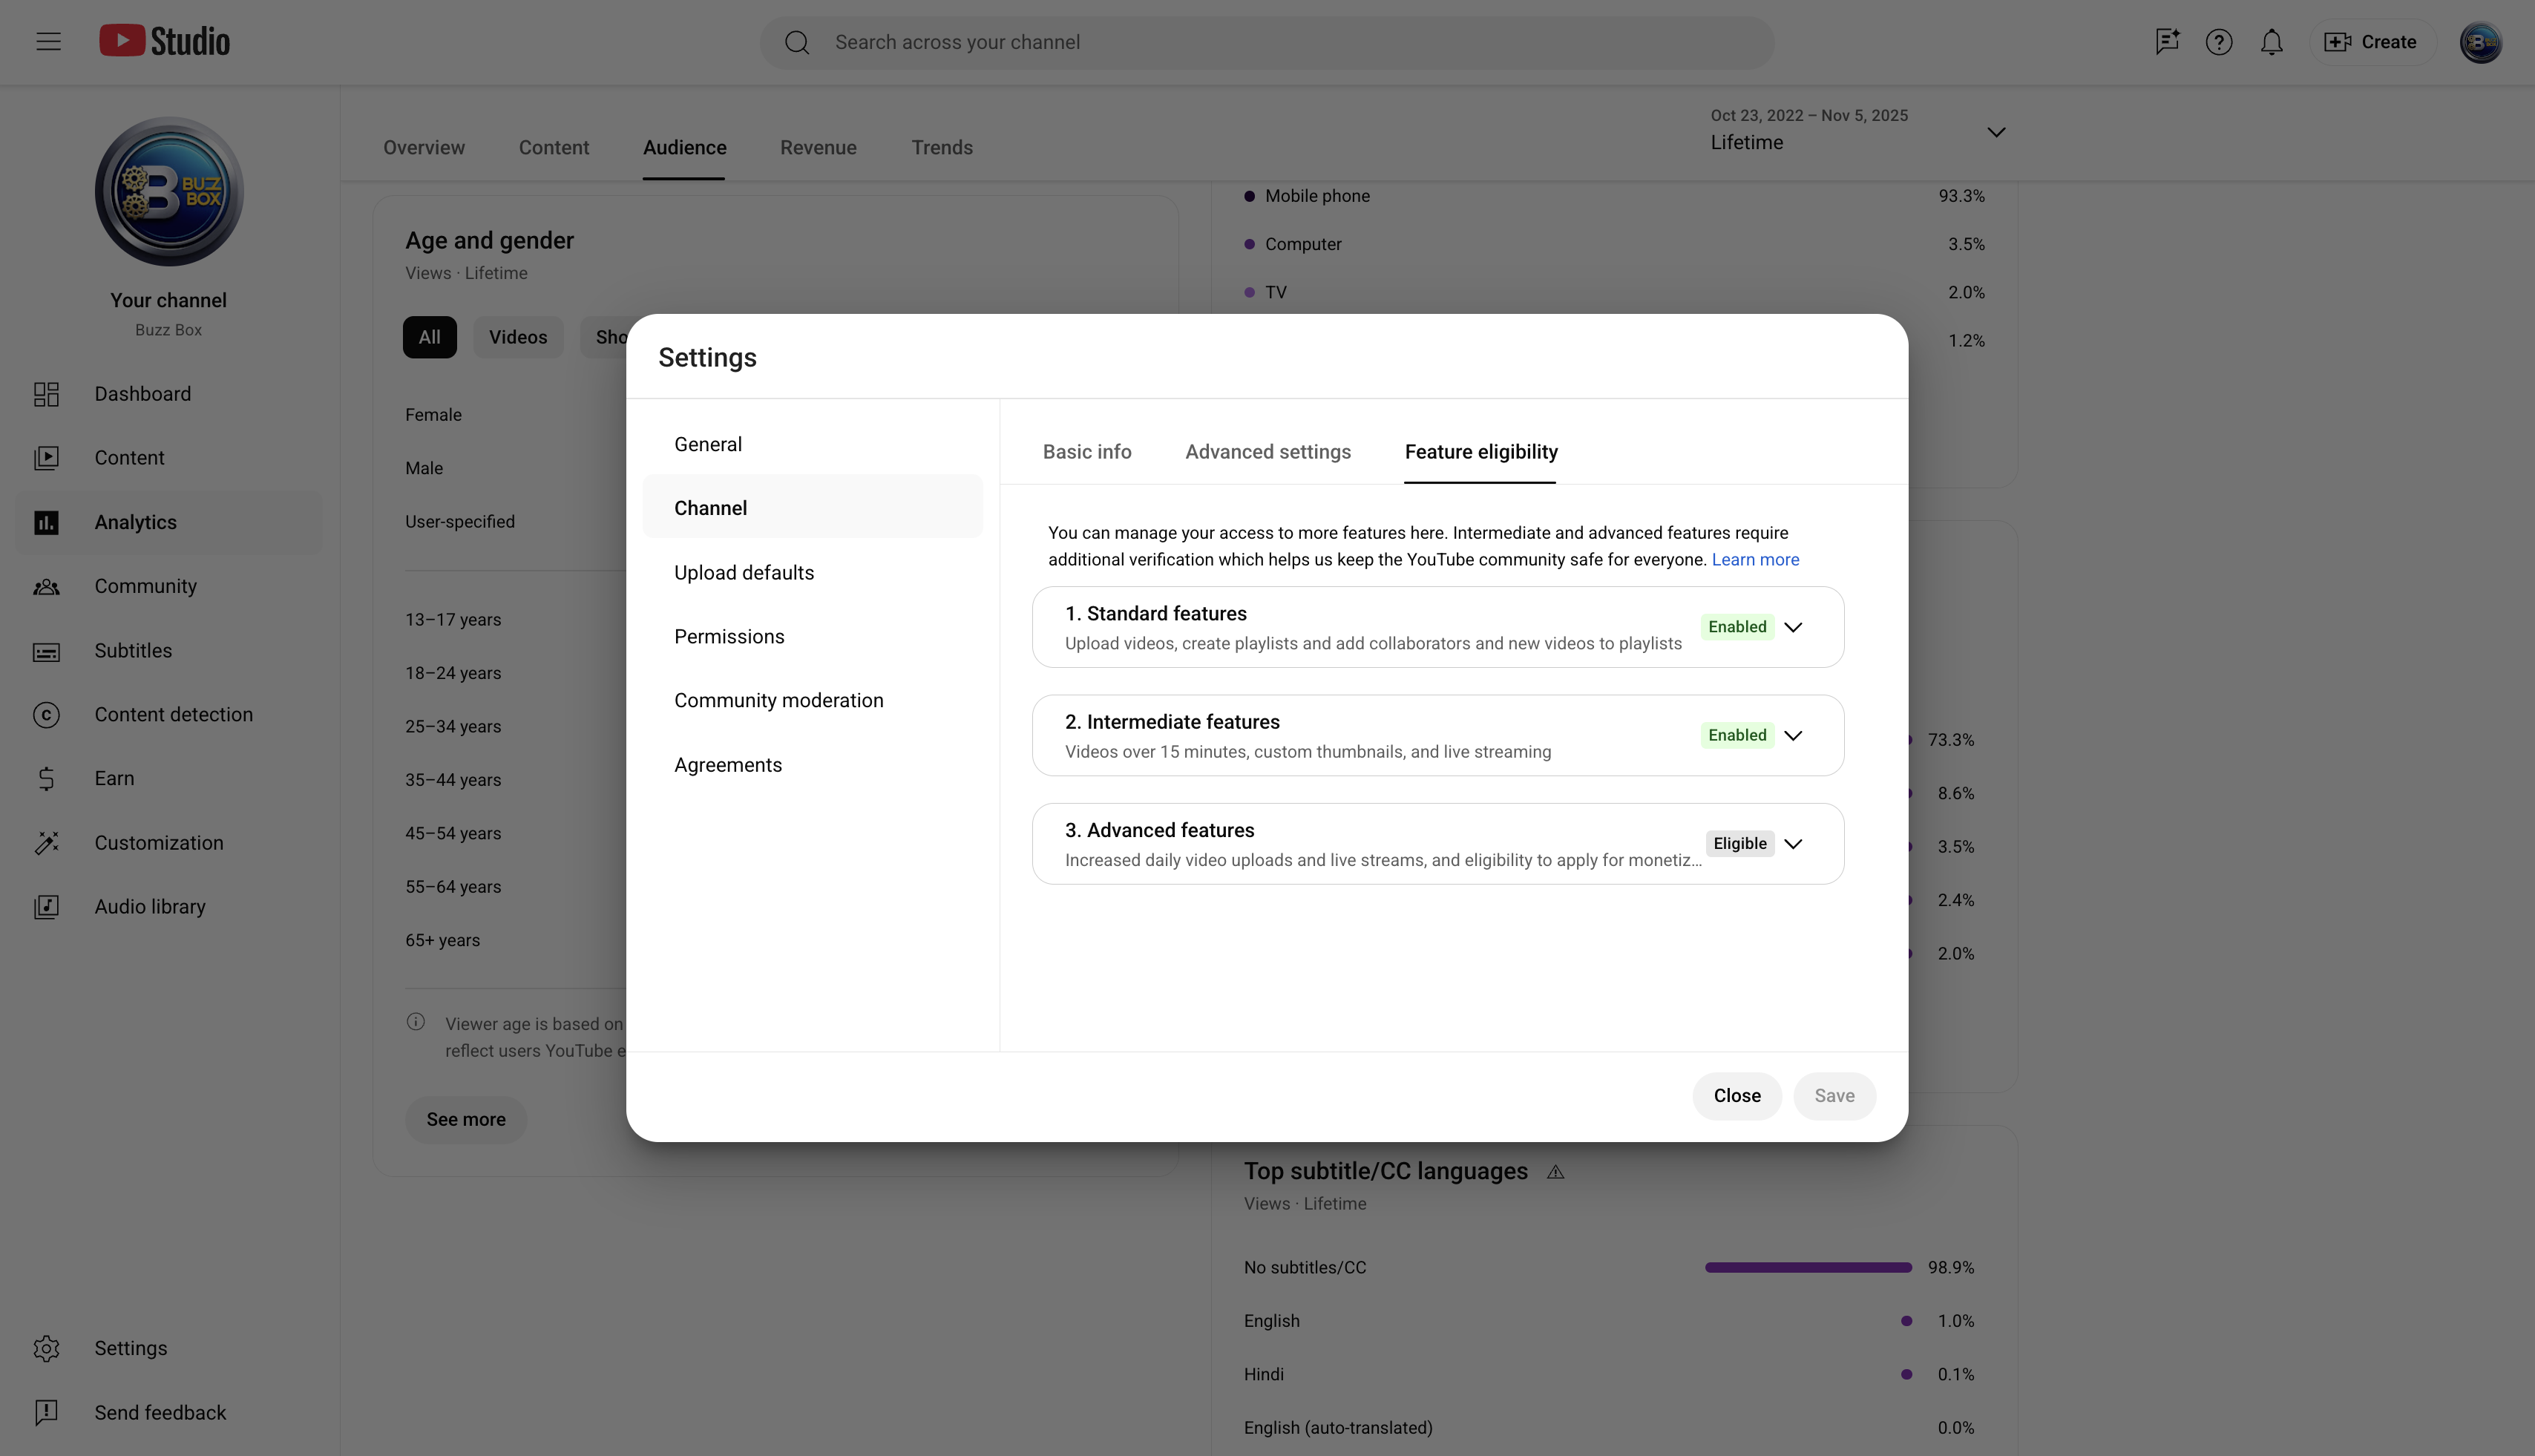Open Agreements settings section

click(812, 765)
